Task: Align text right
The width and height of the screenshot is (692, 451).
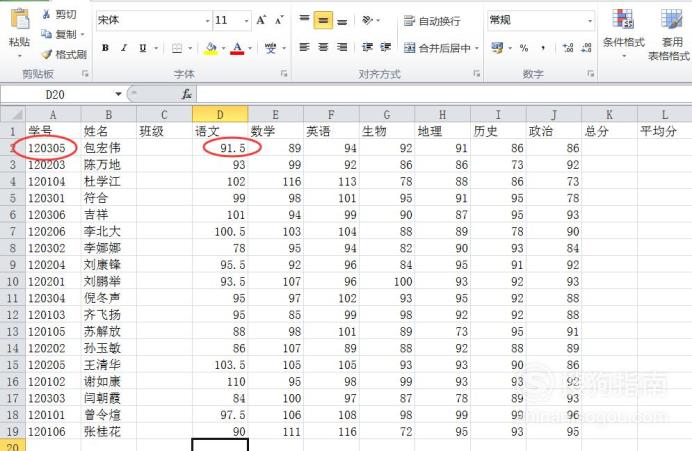Action: [x=342, y=47]
